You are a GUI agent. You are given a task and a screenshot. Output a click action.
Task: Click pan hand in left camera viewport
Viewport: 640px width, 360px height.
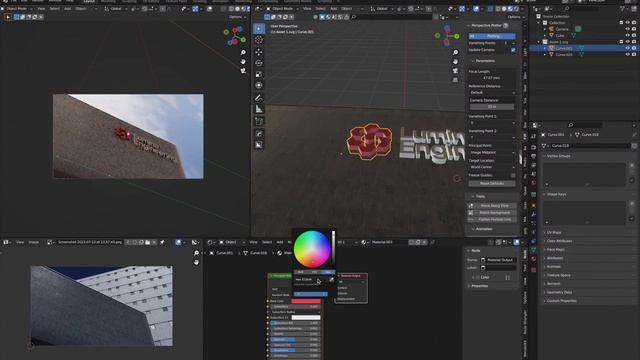[x=243, y=62]
